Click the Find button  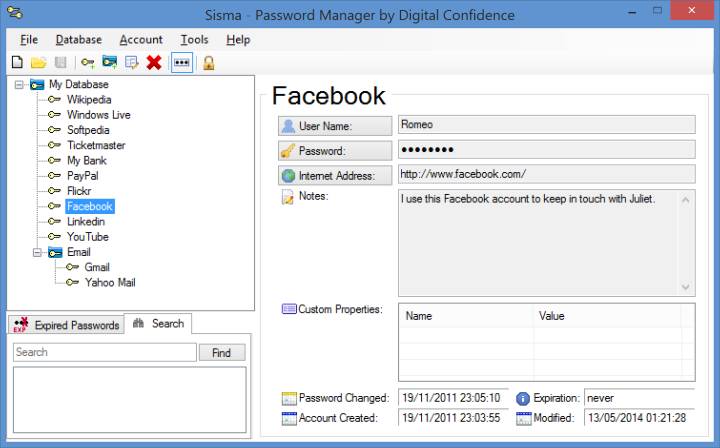pyautogui.click(x=221, y=352)
